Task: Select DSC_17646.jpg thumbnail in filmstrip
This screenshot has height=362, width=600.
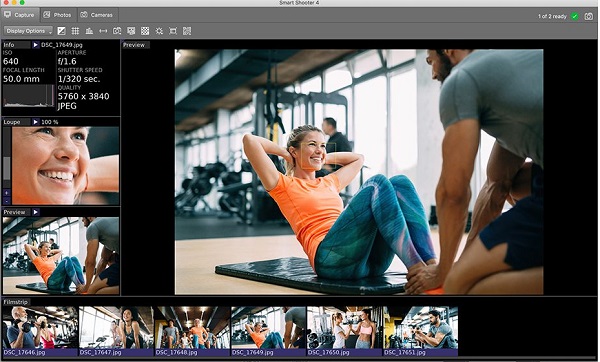Action: click(40, 331)
